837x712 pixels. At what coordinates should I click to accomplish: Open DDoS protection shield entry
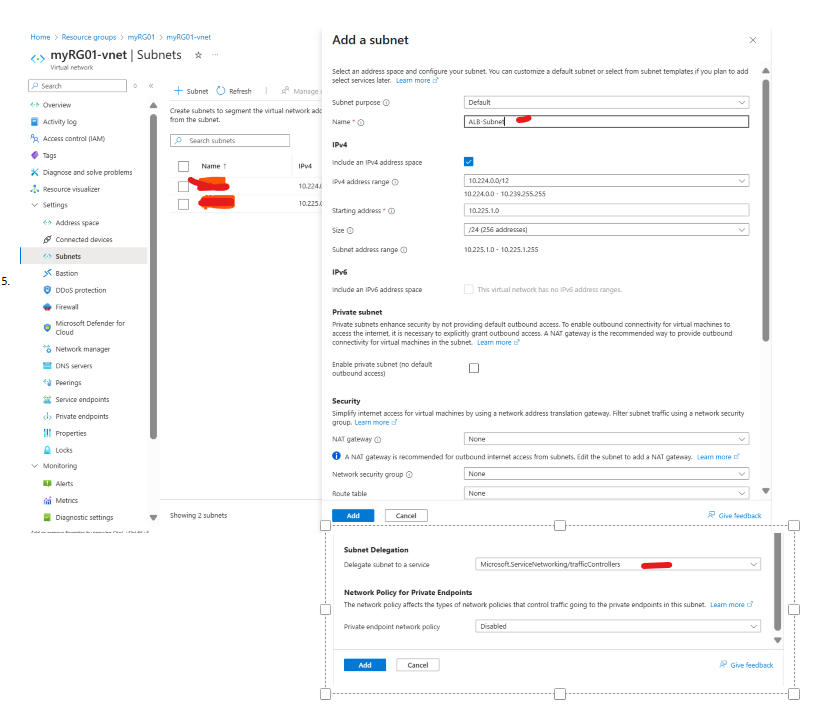coord(48,290)
